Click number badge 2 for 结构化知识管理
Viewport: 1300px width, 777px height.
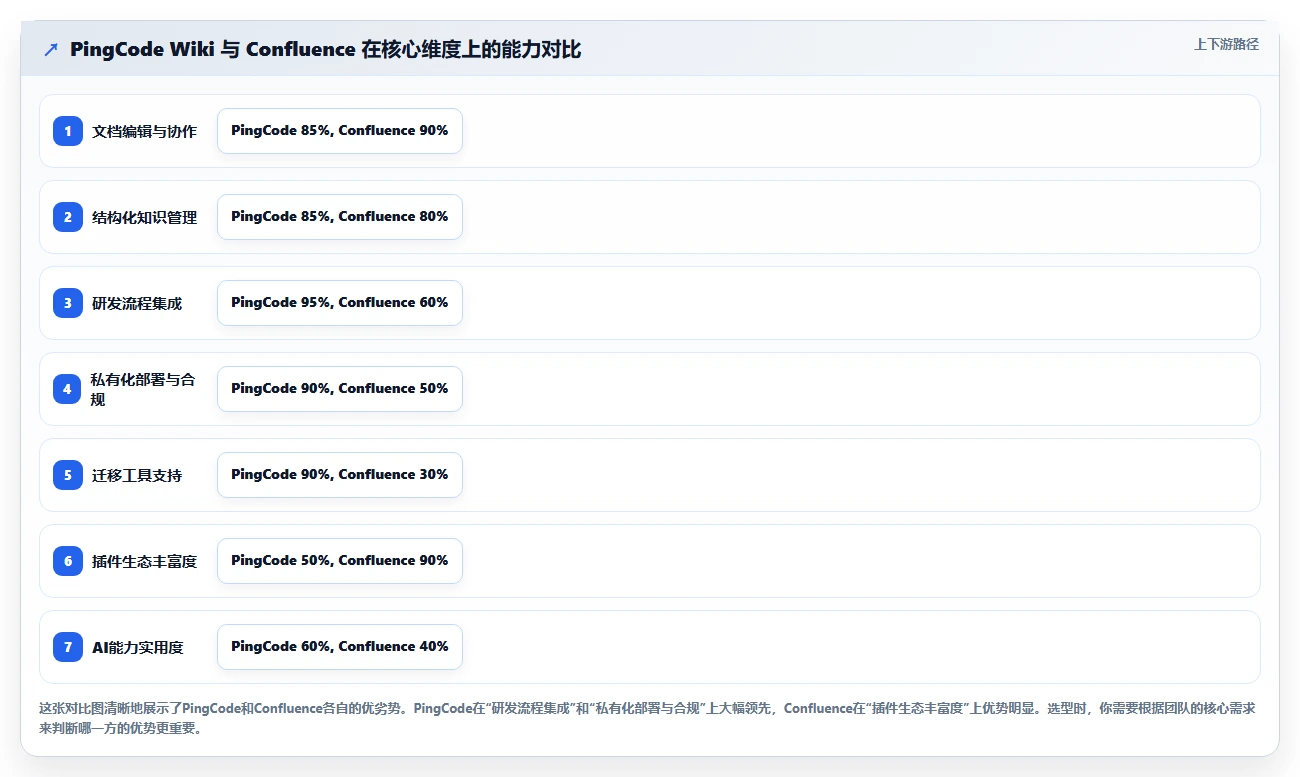point(68,217)
